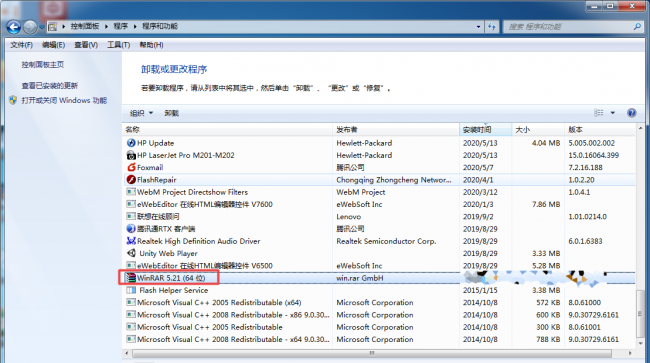Click the HP Update program icon
650x363 pixels.
tap(131, 143)
